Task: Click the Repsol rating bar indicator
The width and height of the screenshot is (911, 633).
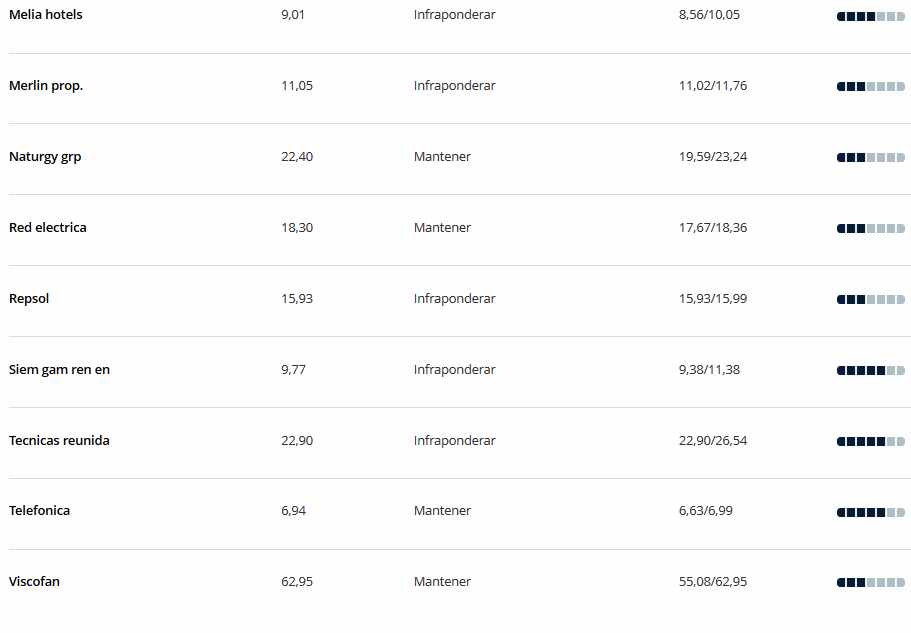Action: pos(870,300)
